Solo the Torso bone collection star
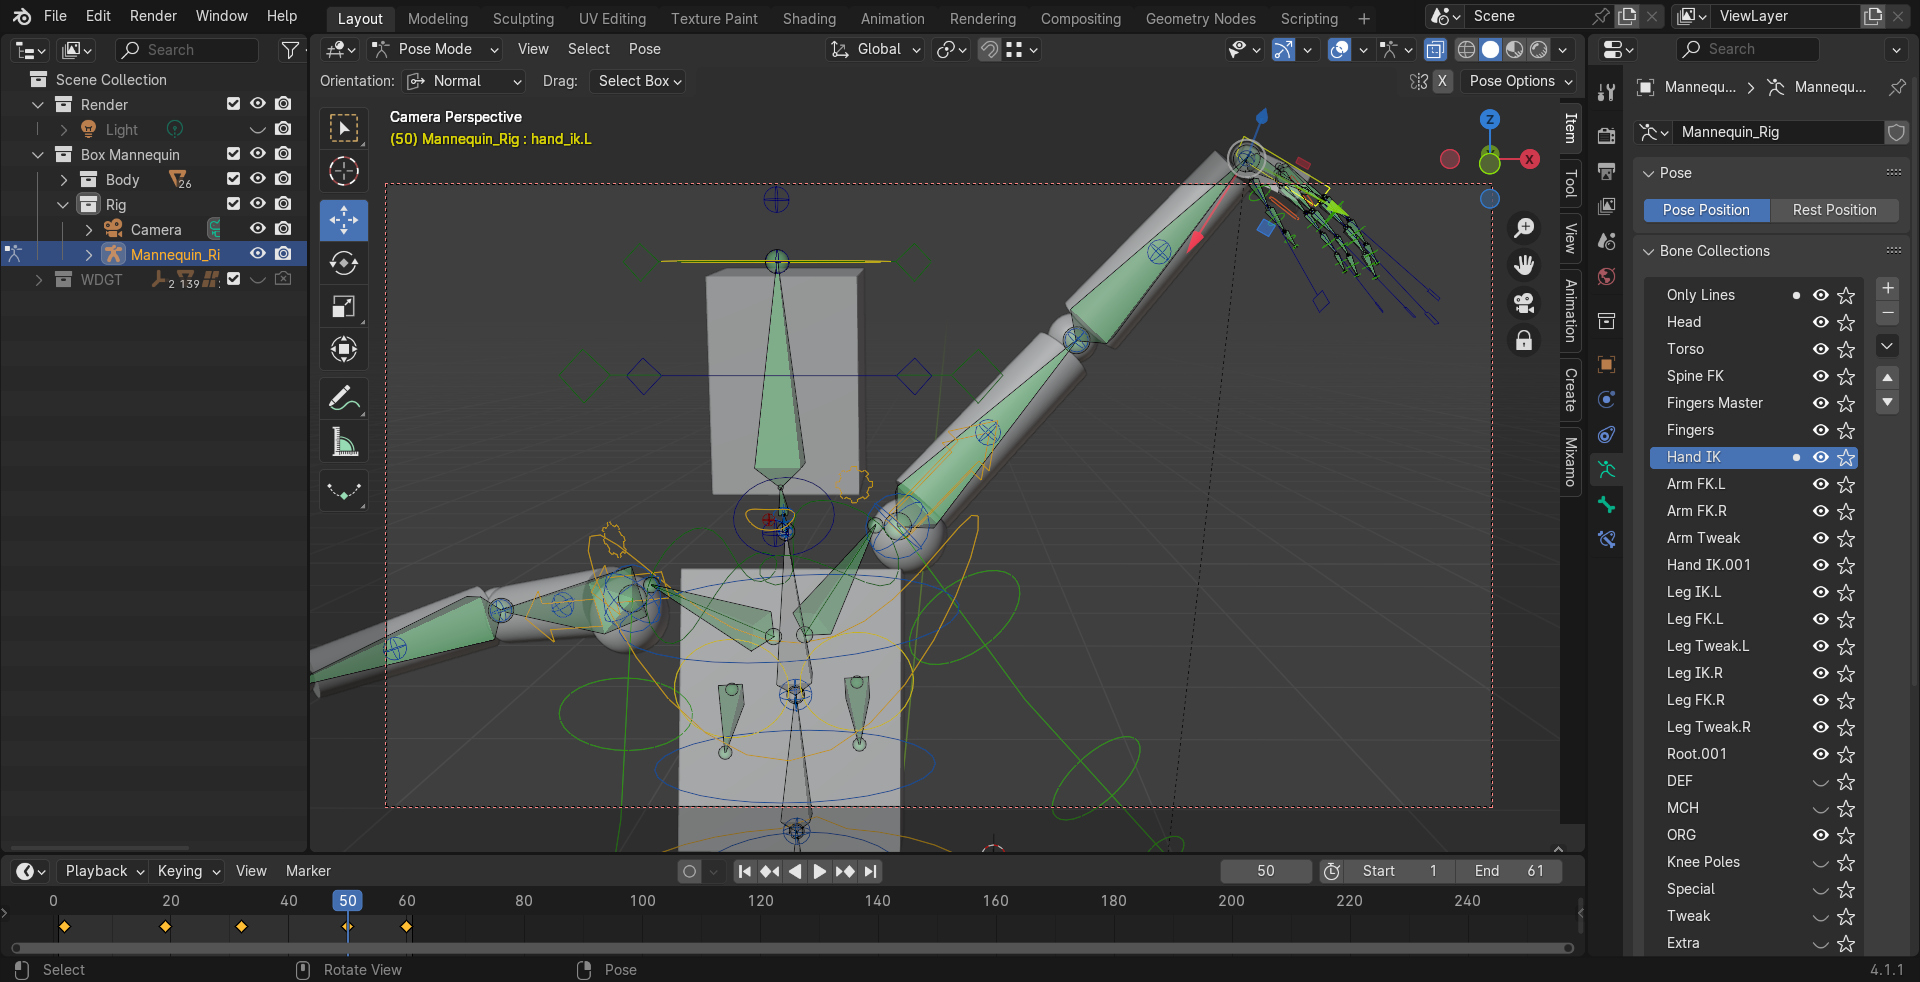1920x982 pixels. tap(1846, 349)
